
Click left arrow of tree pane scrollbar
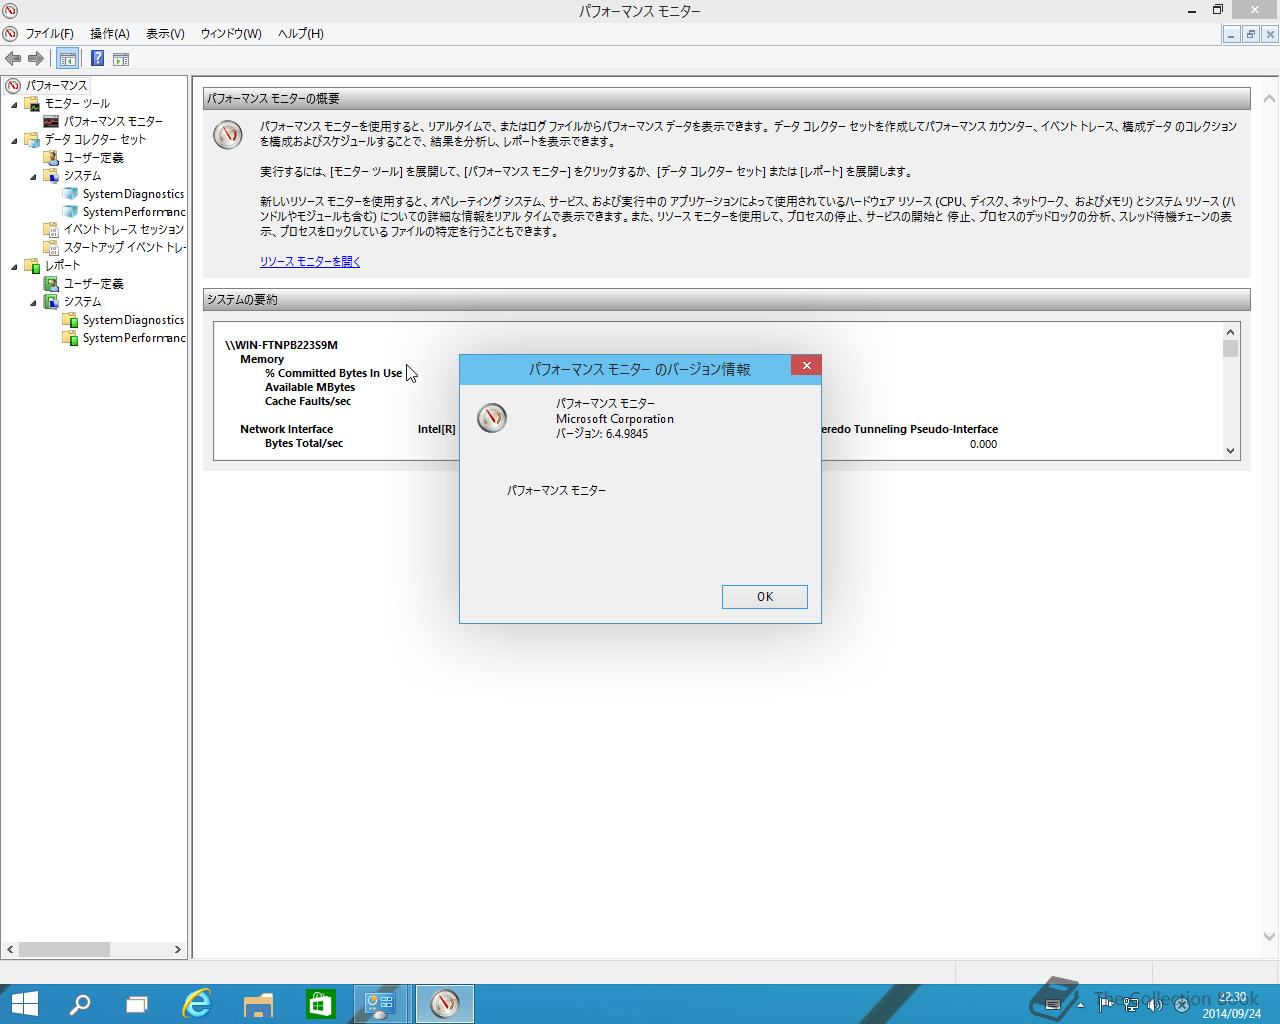click(x=11, y=949)
